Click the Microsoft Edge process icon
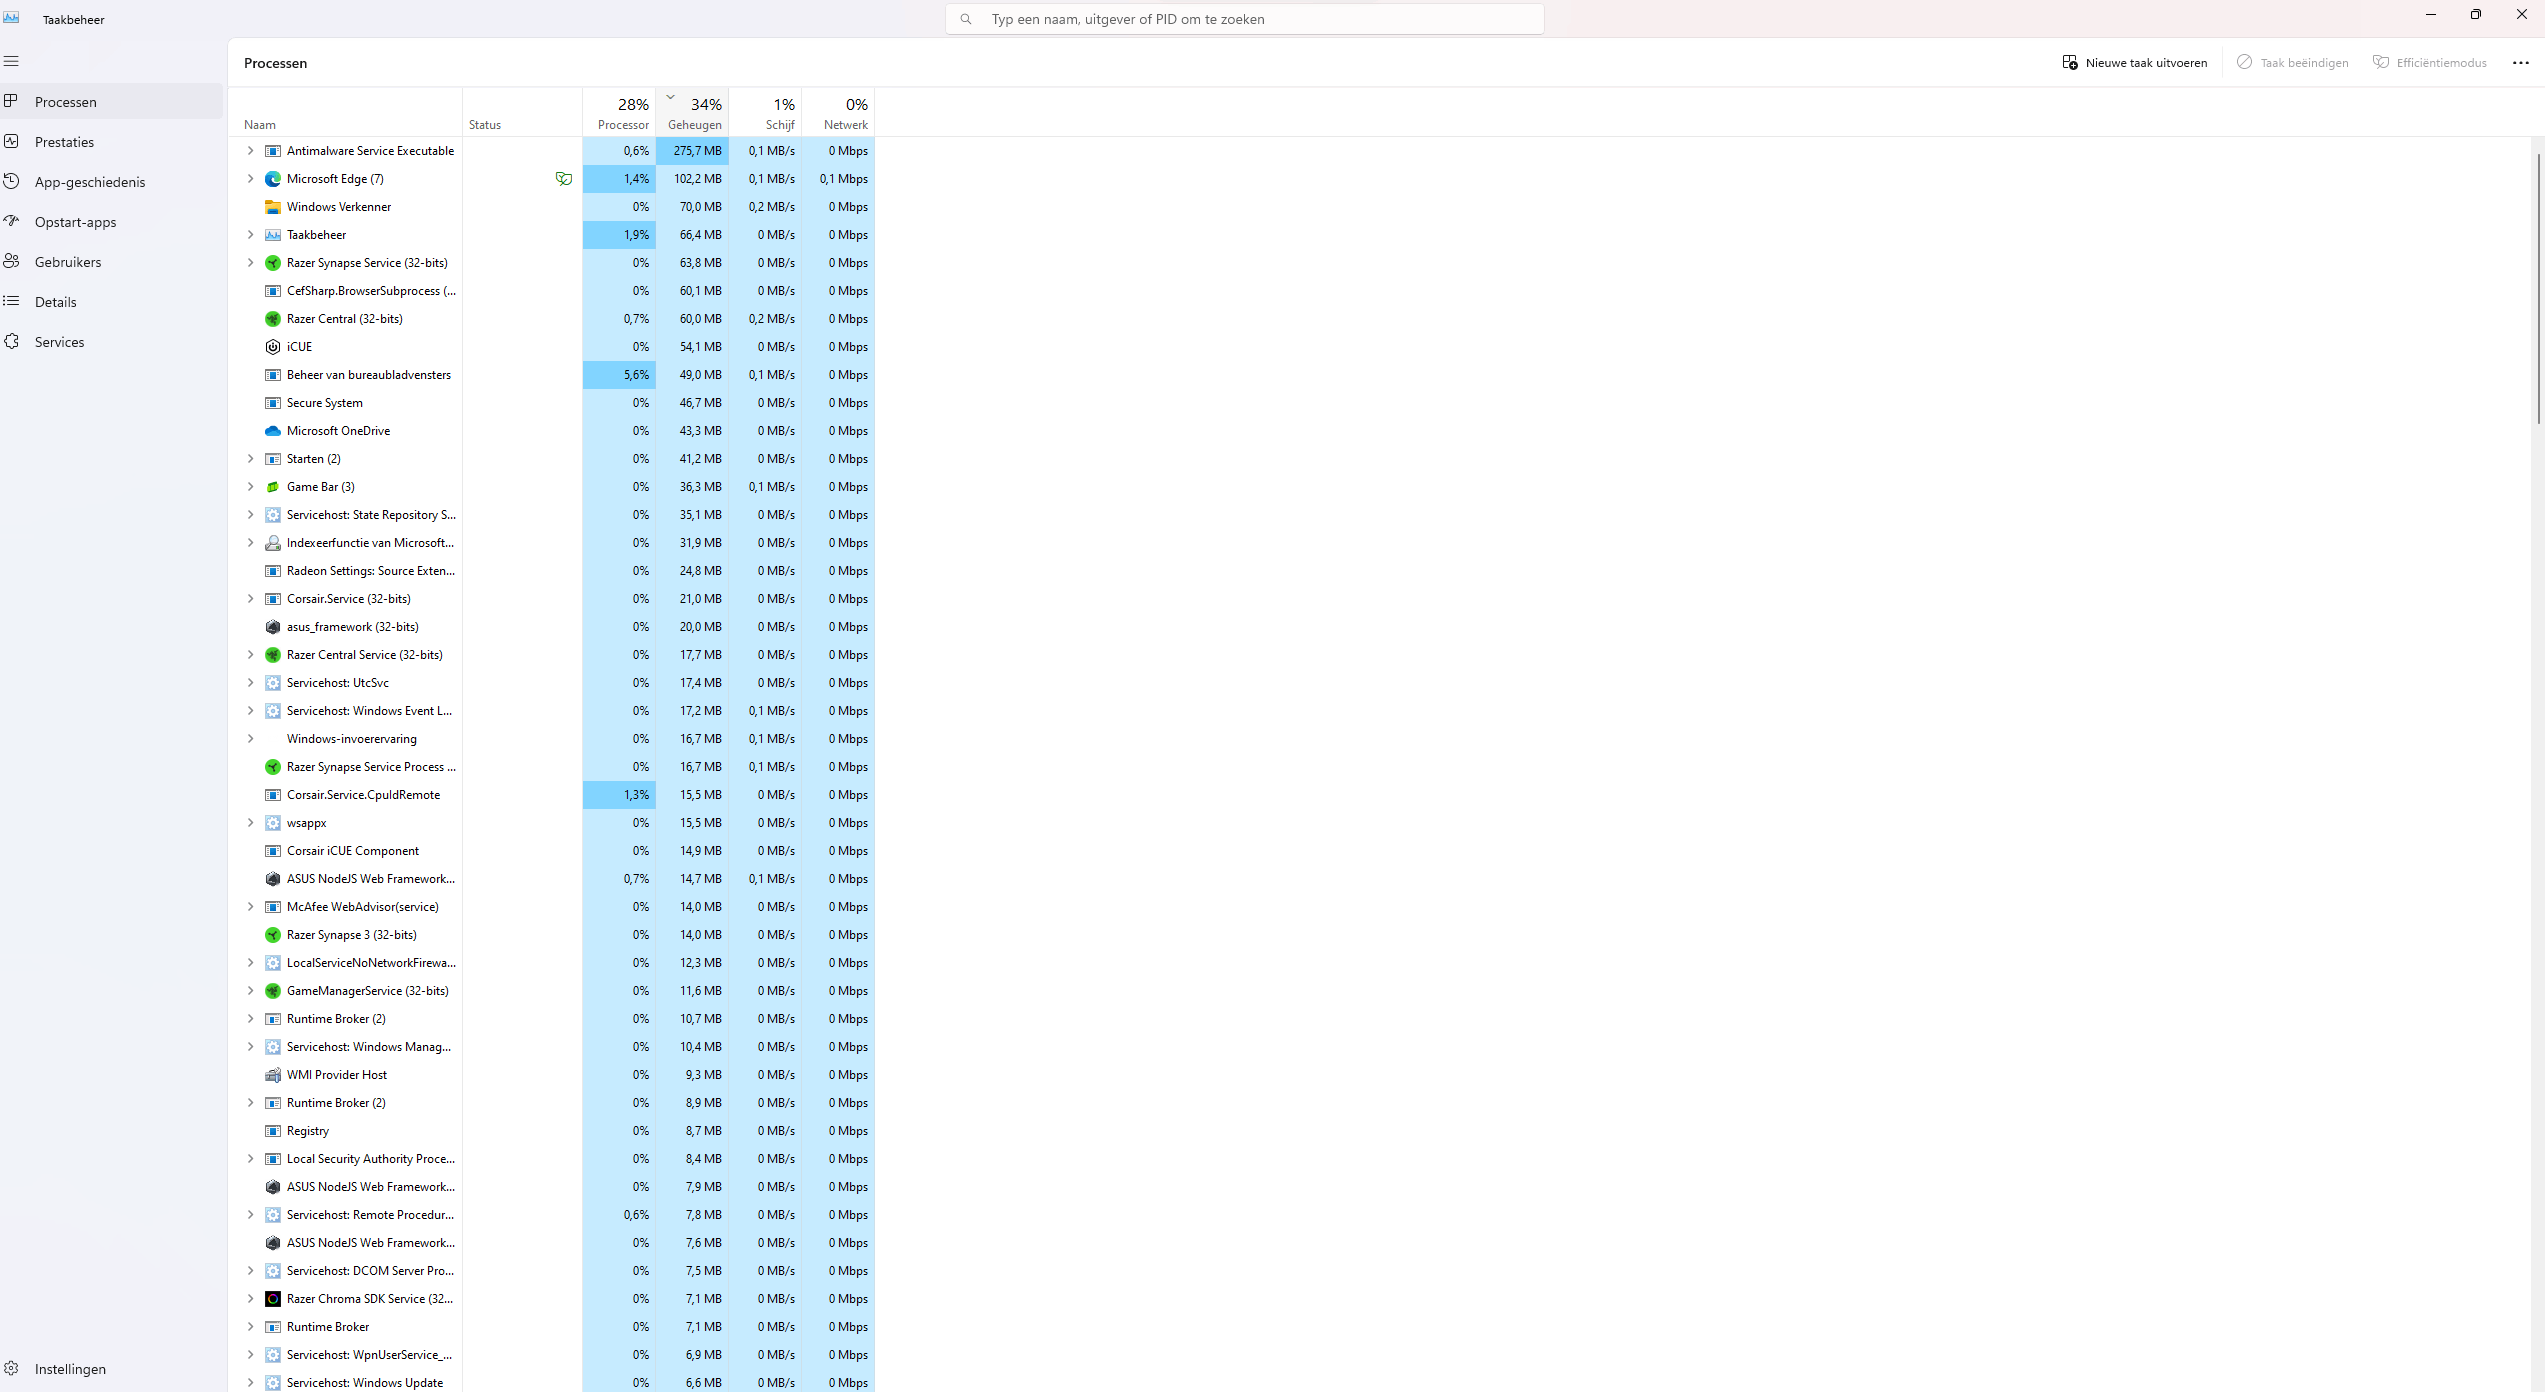This screenshot has width=2545, height=1392. (x=272, y=179)
